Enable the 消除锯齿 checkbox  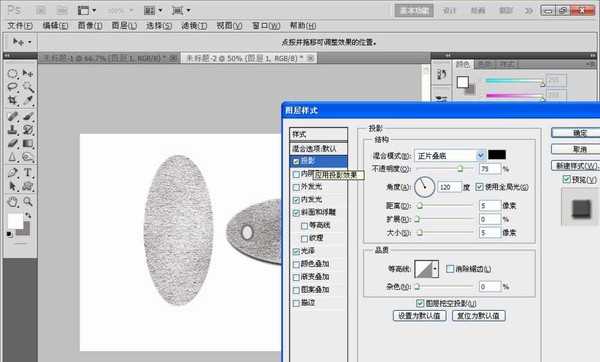[450, 269]
